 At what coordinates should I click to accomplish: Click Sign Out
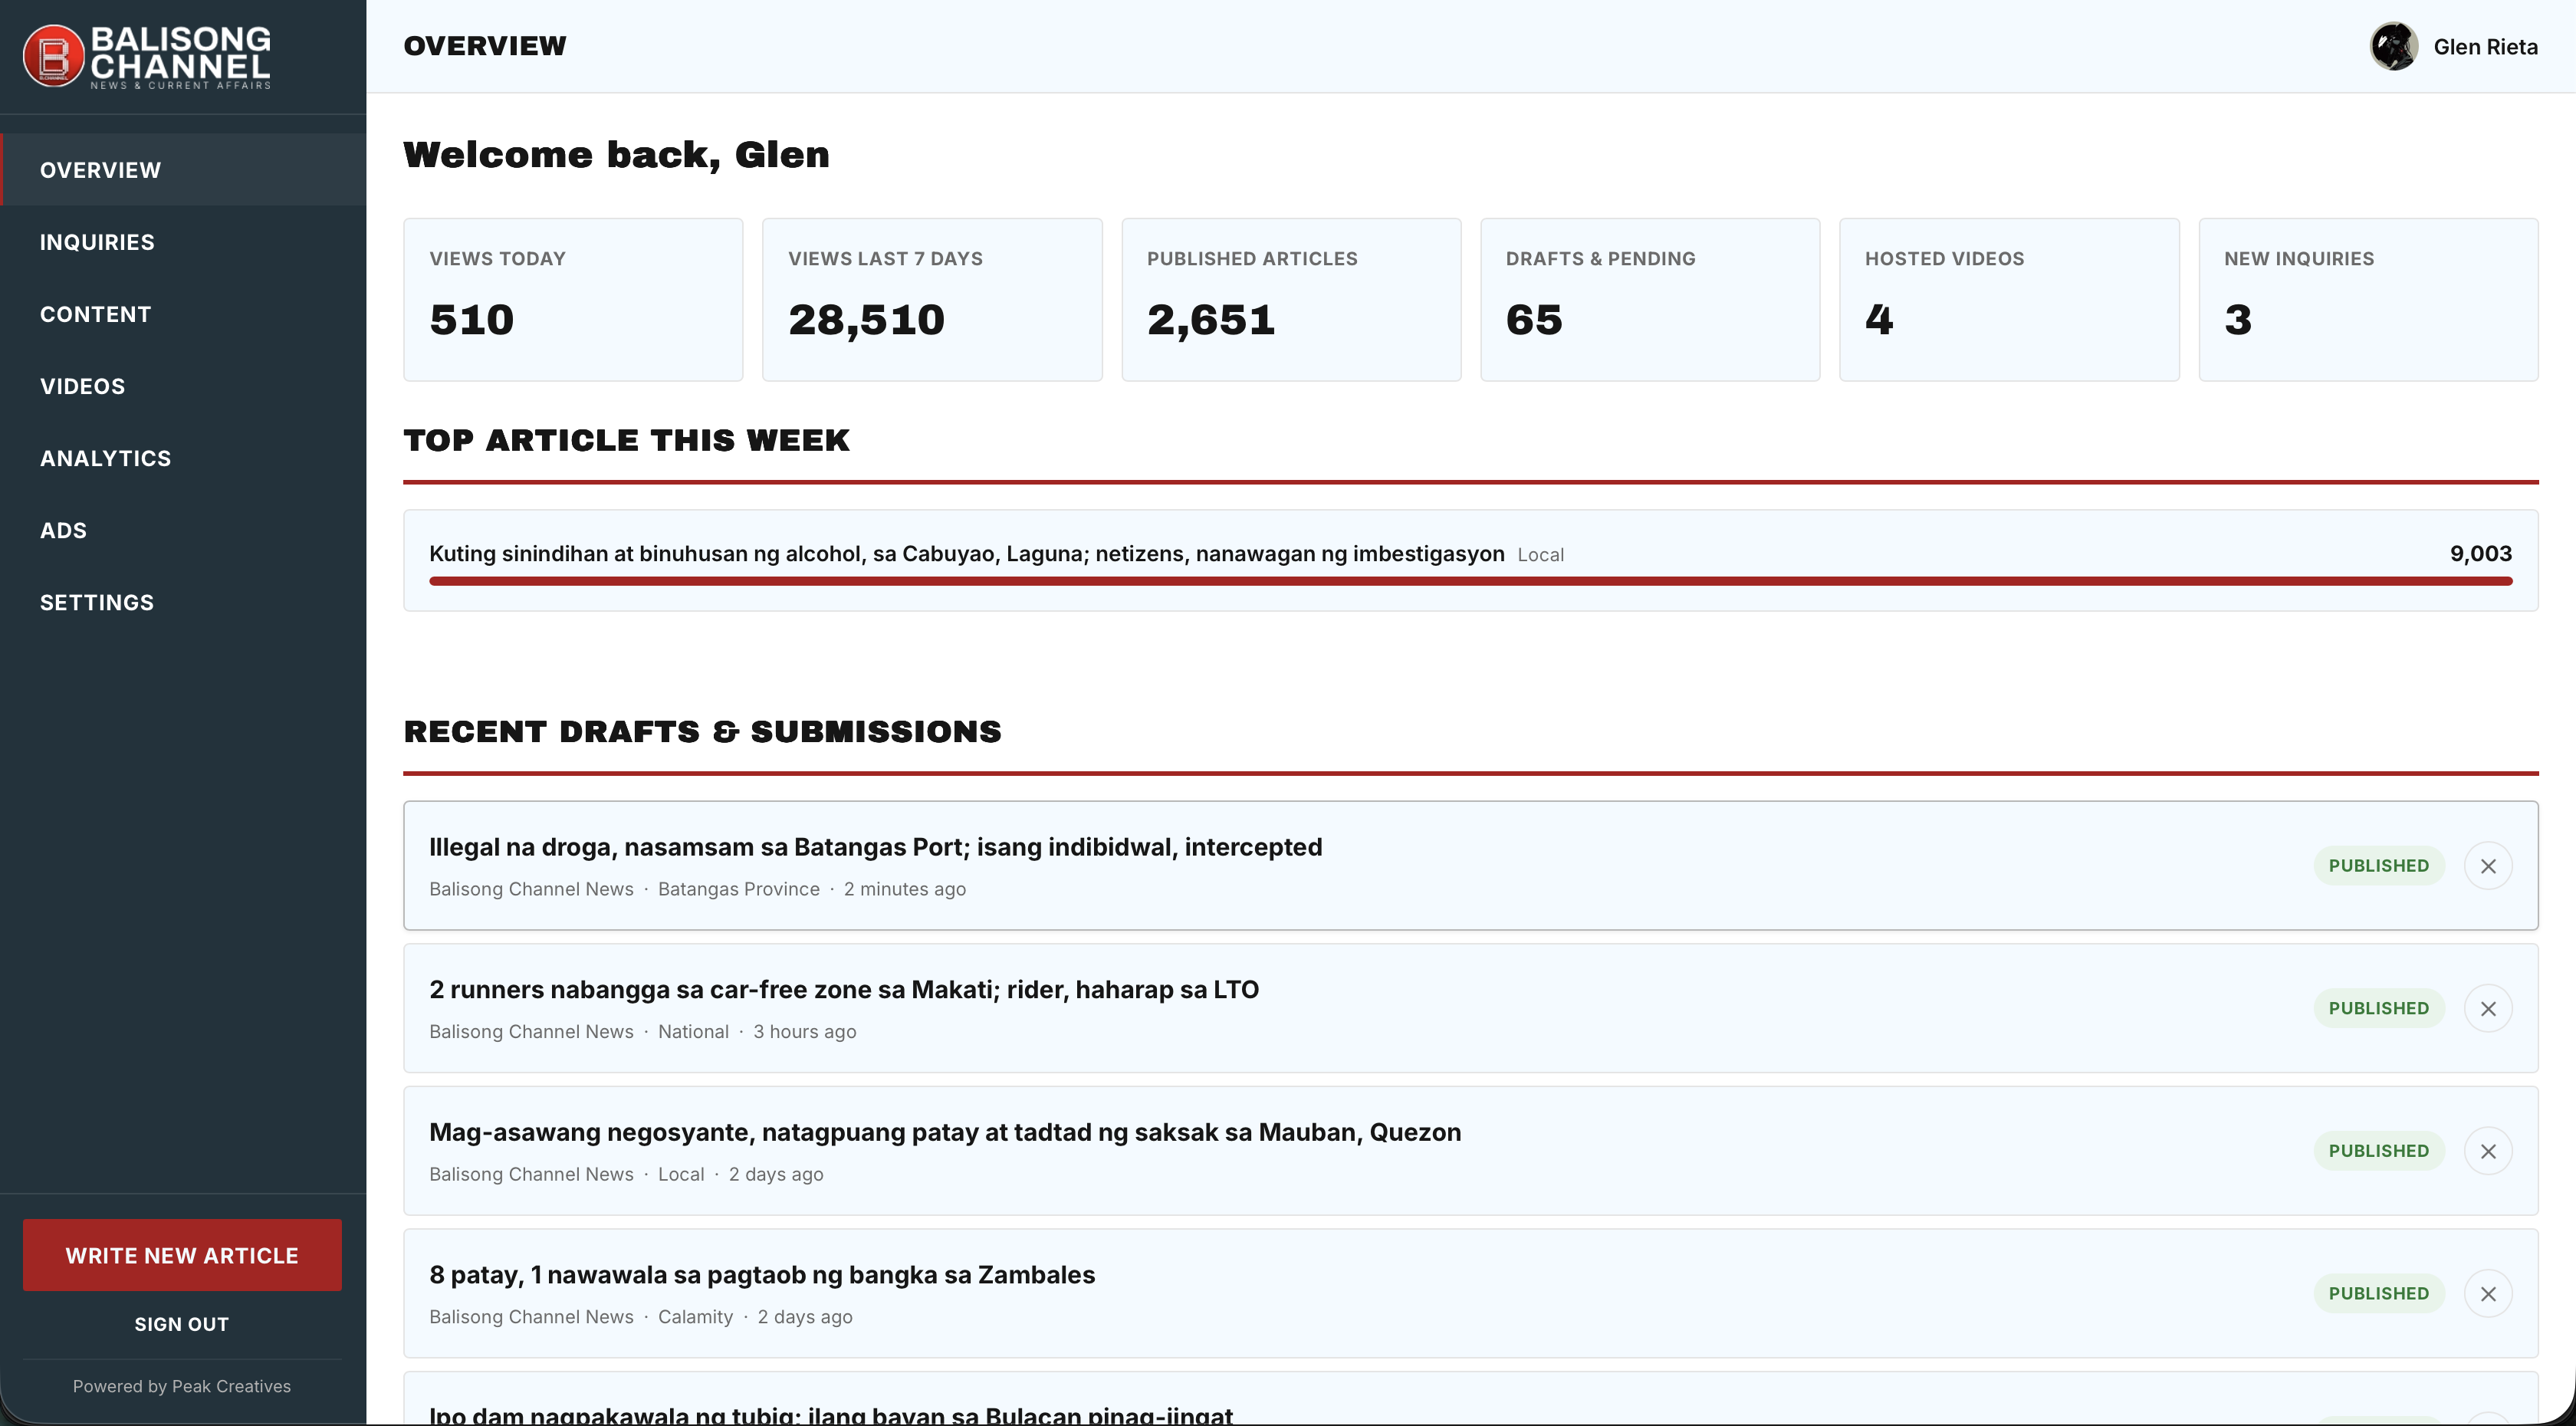[182, 1324]
